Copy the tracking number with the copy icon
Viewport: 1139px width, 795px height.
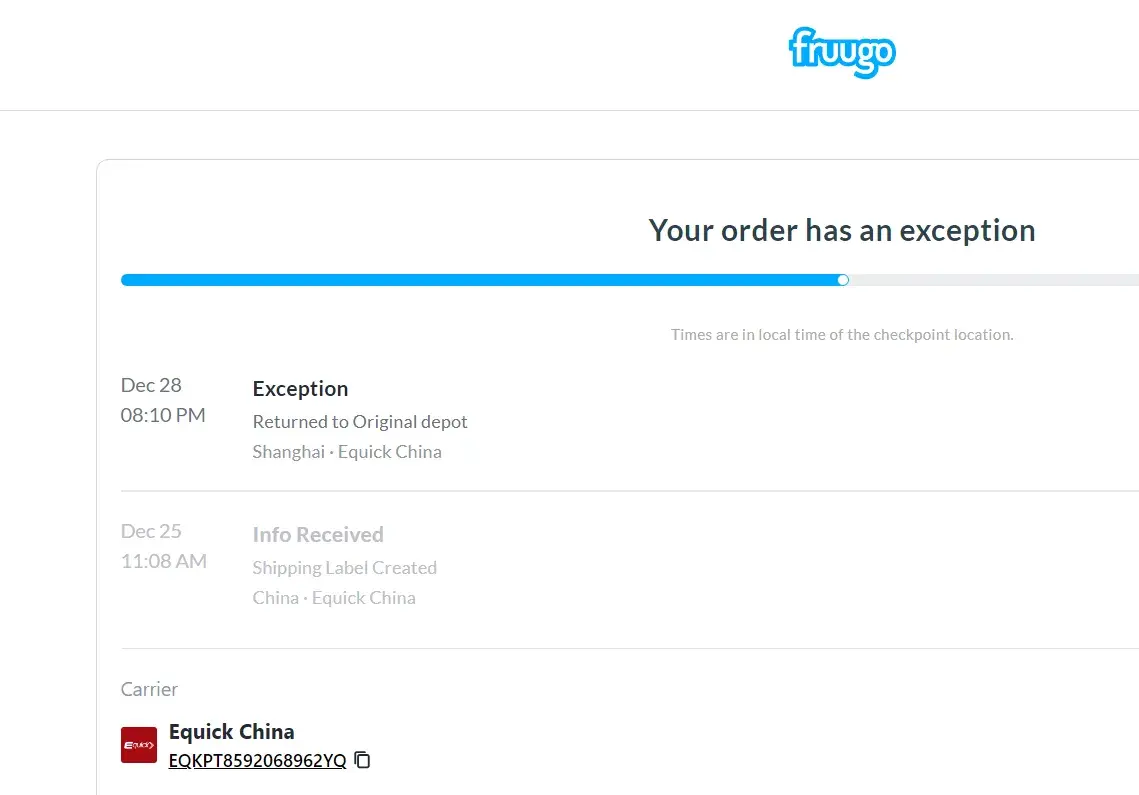(363, 760)
